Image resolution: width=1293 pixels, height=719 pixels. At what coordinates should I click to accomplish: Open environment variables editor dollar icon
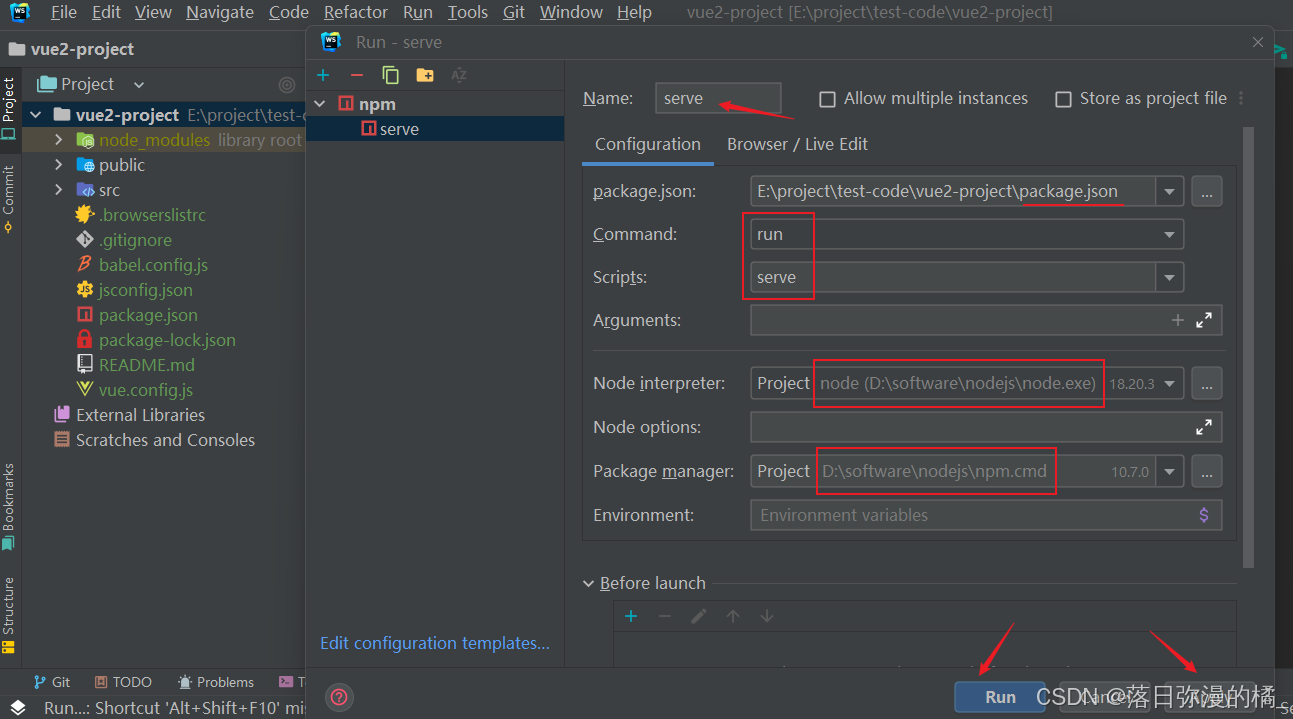pos(1204,515)
